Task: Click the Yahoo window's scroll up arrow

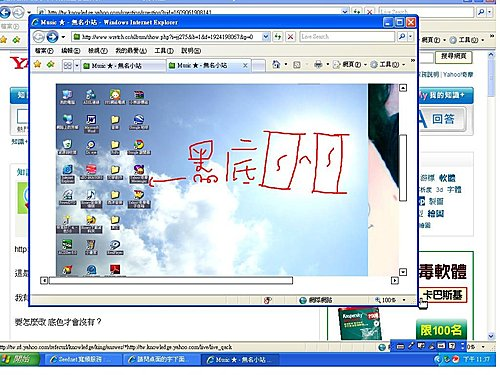Action: (491, 55)
